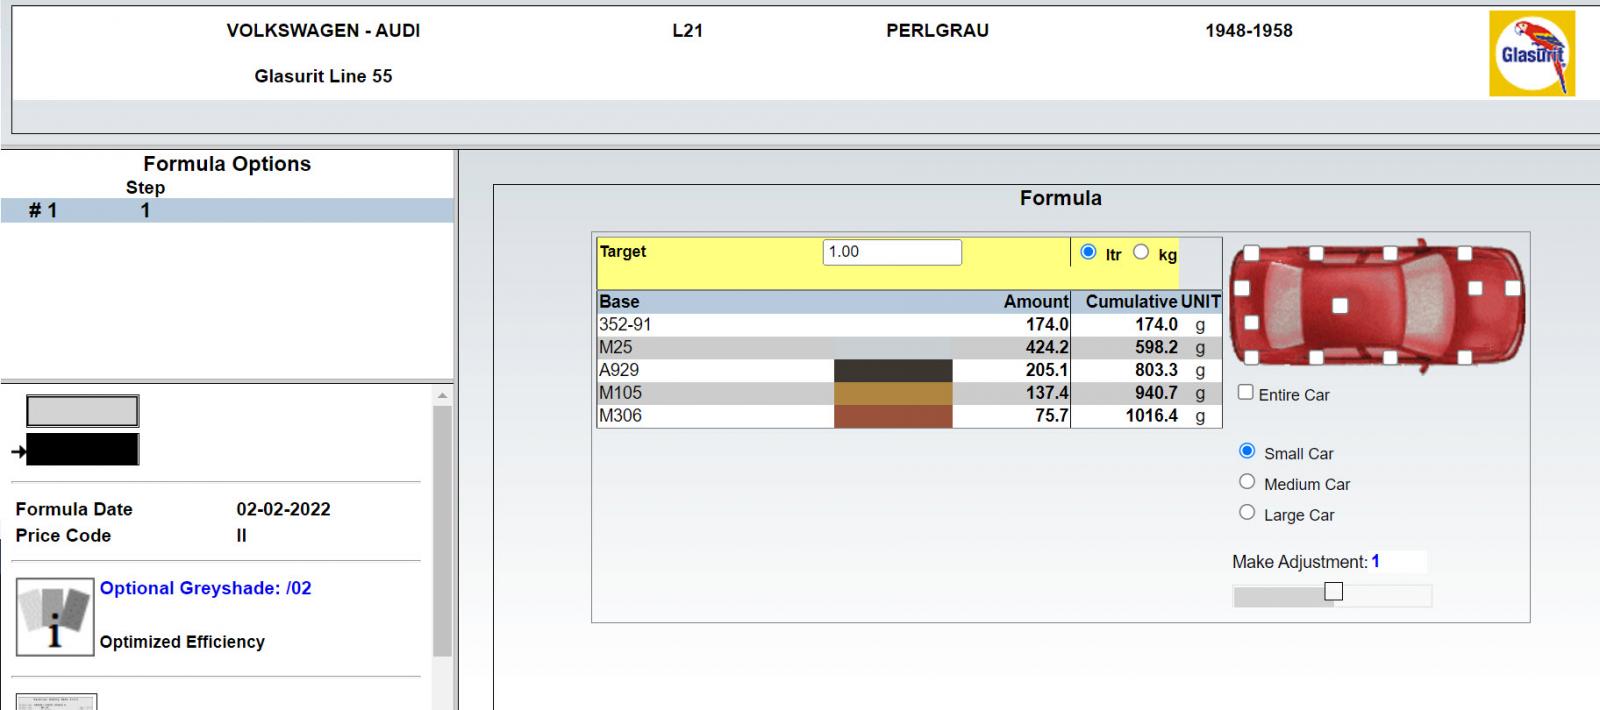Click the 1948-1958 year range
1600x710 pixels.
[x=1249, y=31]
